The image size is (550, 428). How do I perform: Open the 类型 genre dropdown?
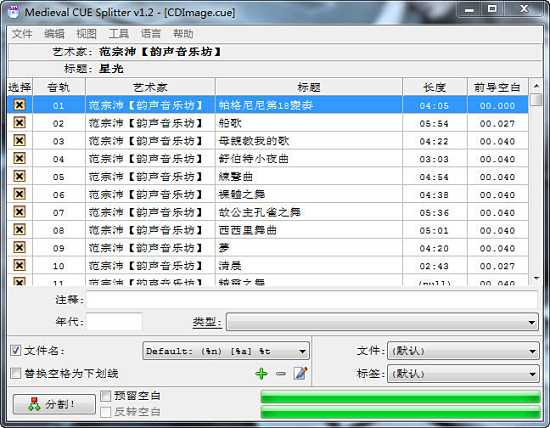click(x=382, y=322)
